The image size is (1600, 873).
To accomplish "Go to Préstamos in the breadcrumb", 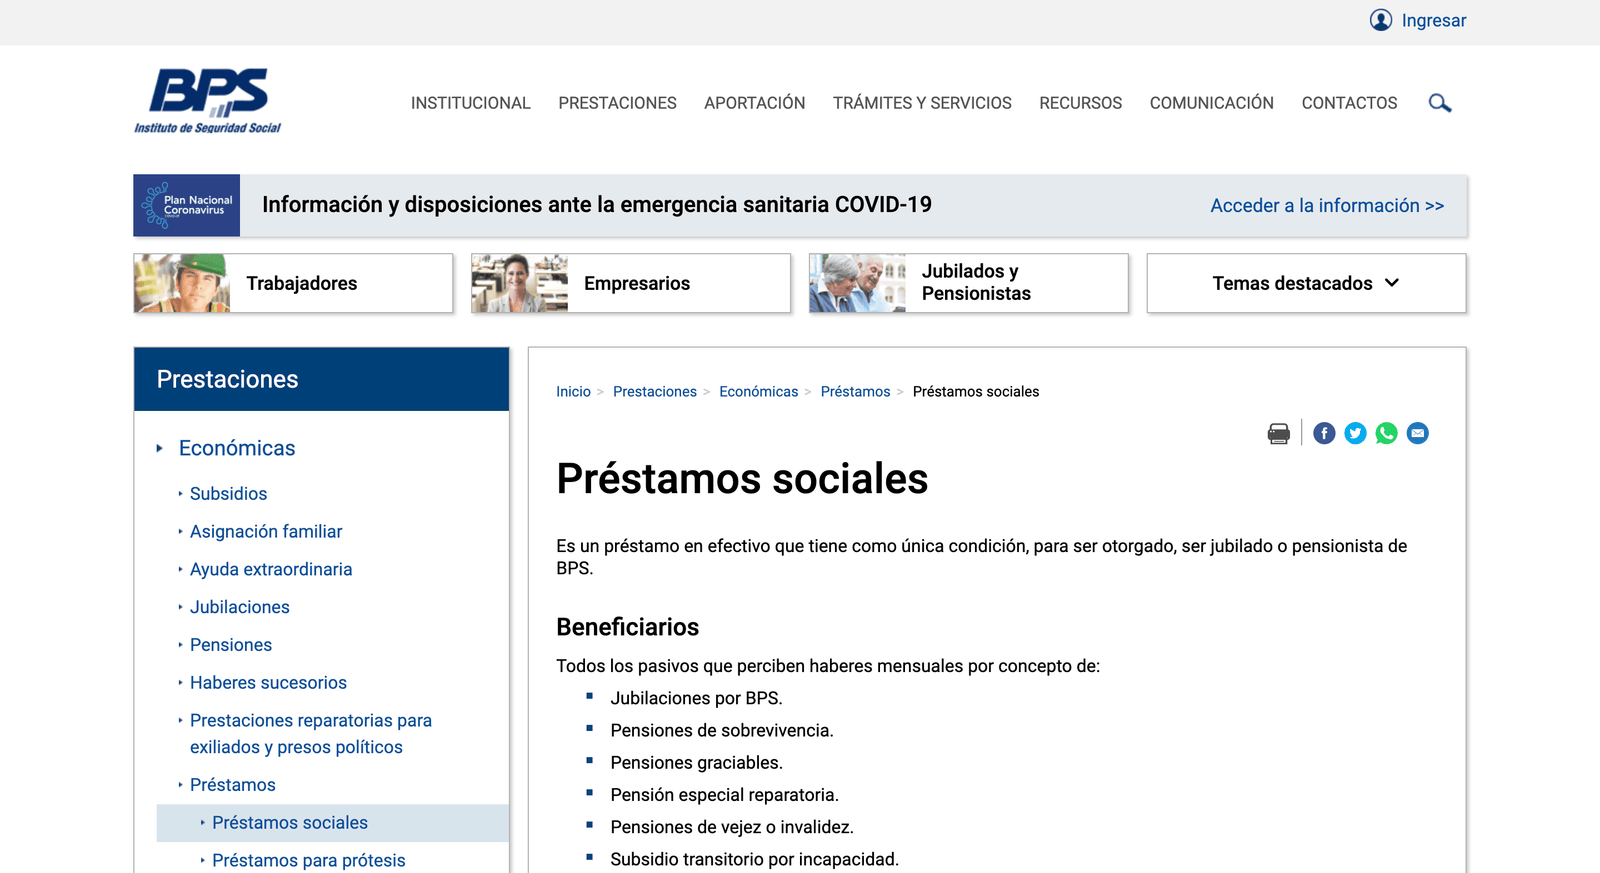I will (x=855, y=392).
